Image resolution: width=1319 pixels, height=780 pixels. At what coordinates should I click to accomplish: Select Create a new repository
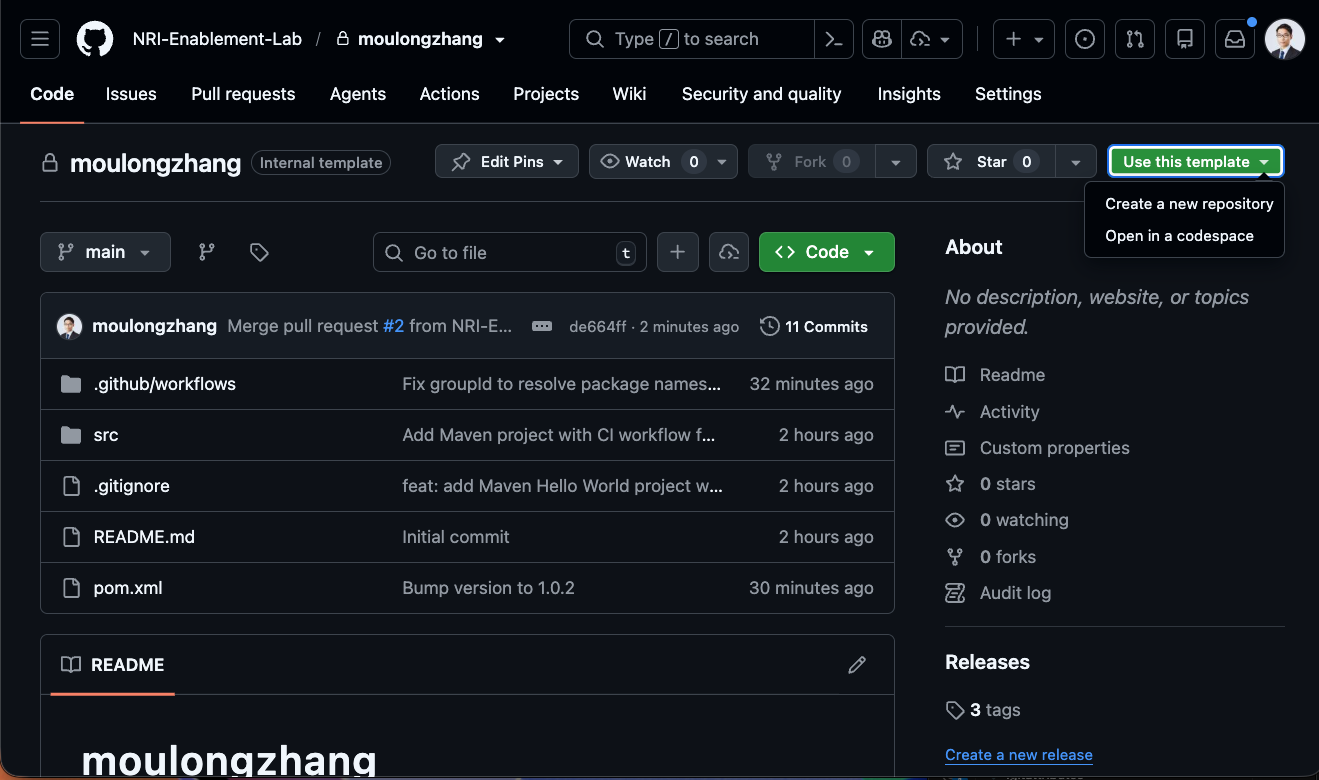pyautogui.click(x=1189, y=204)
